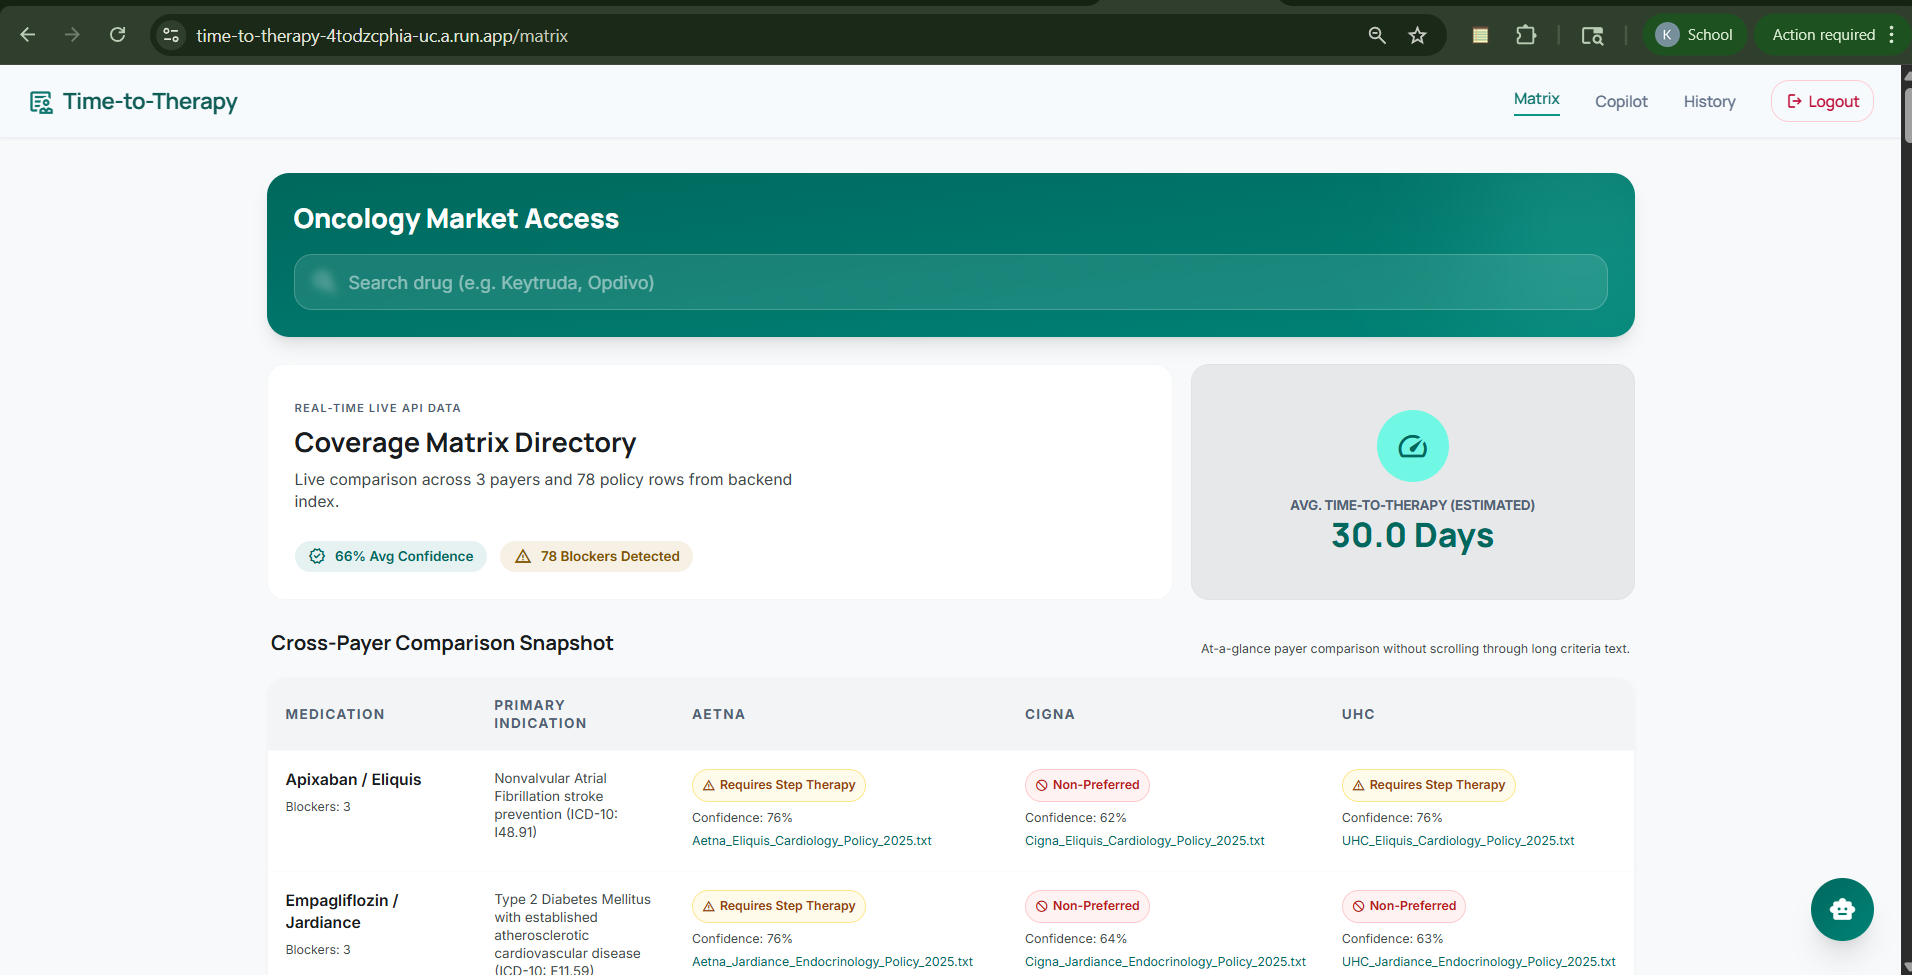Click the search icon inside the drug search box

[323, 281]
